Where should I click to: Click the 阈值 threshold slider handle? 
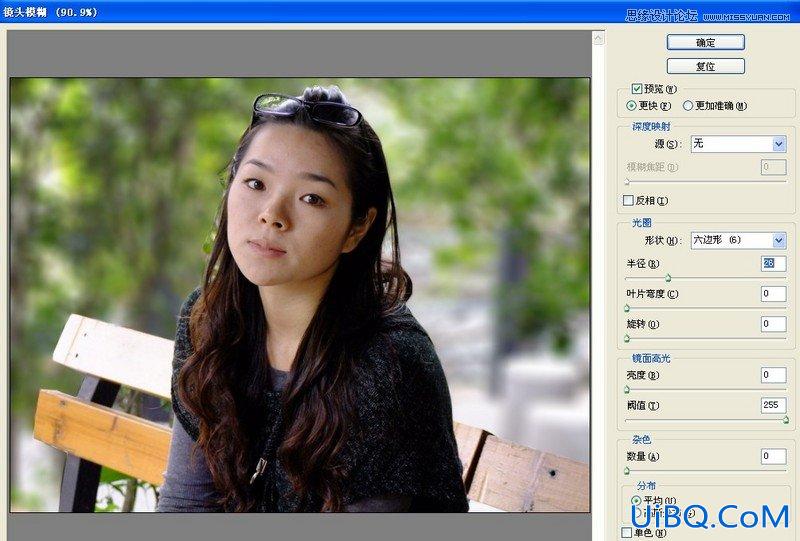[786, 420]
